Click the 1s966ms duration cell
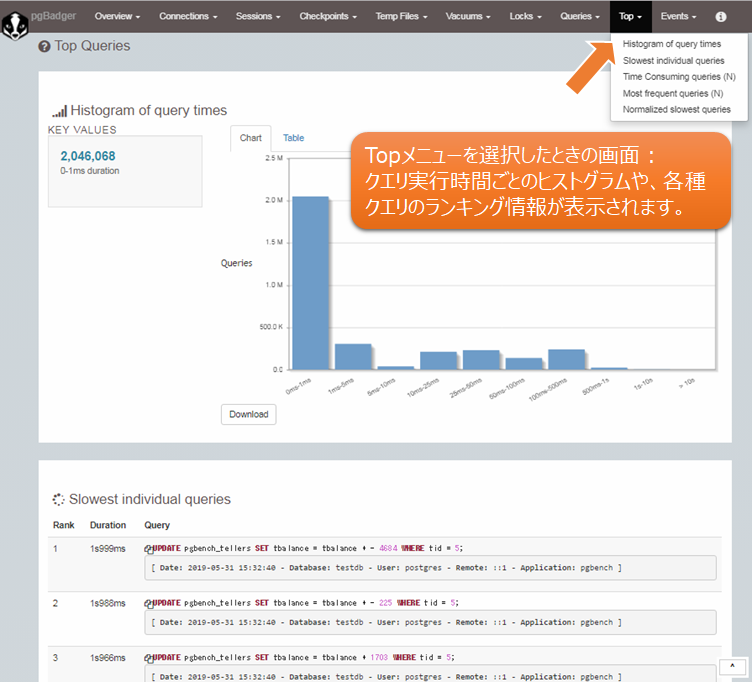 pyautogui.click(x=108, y=658)
